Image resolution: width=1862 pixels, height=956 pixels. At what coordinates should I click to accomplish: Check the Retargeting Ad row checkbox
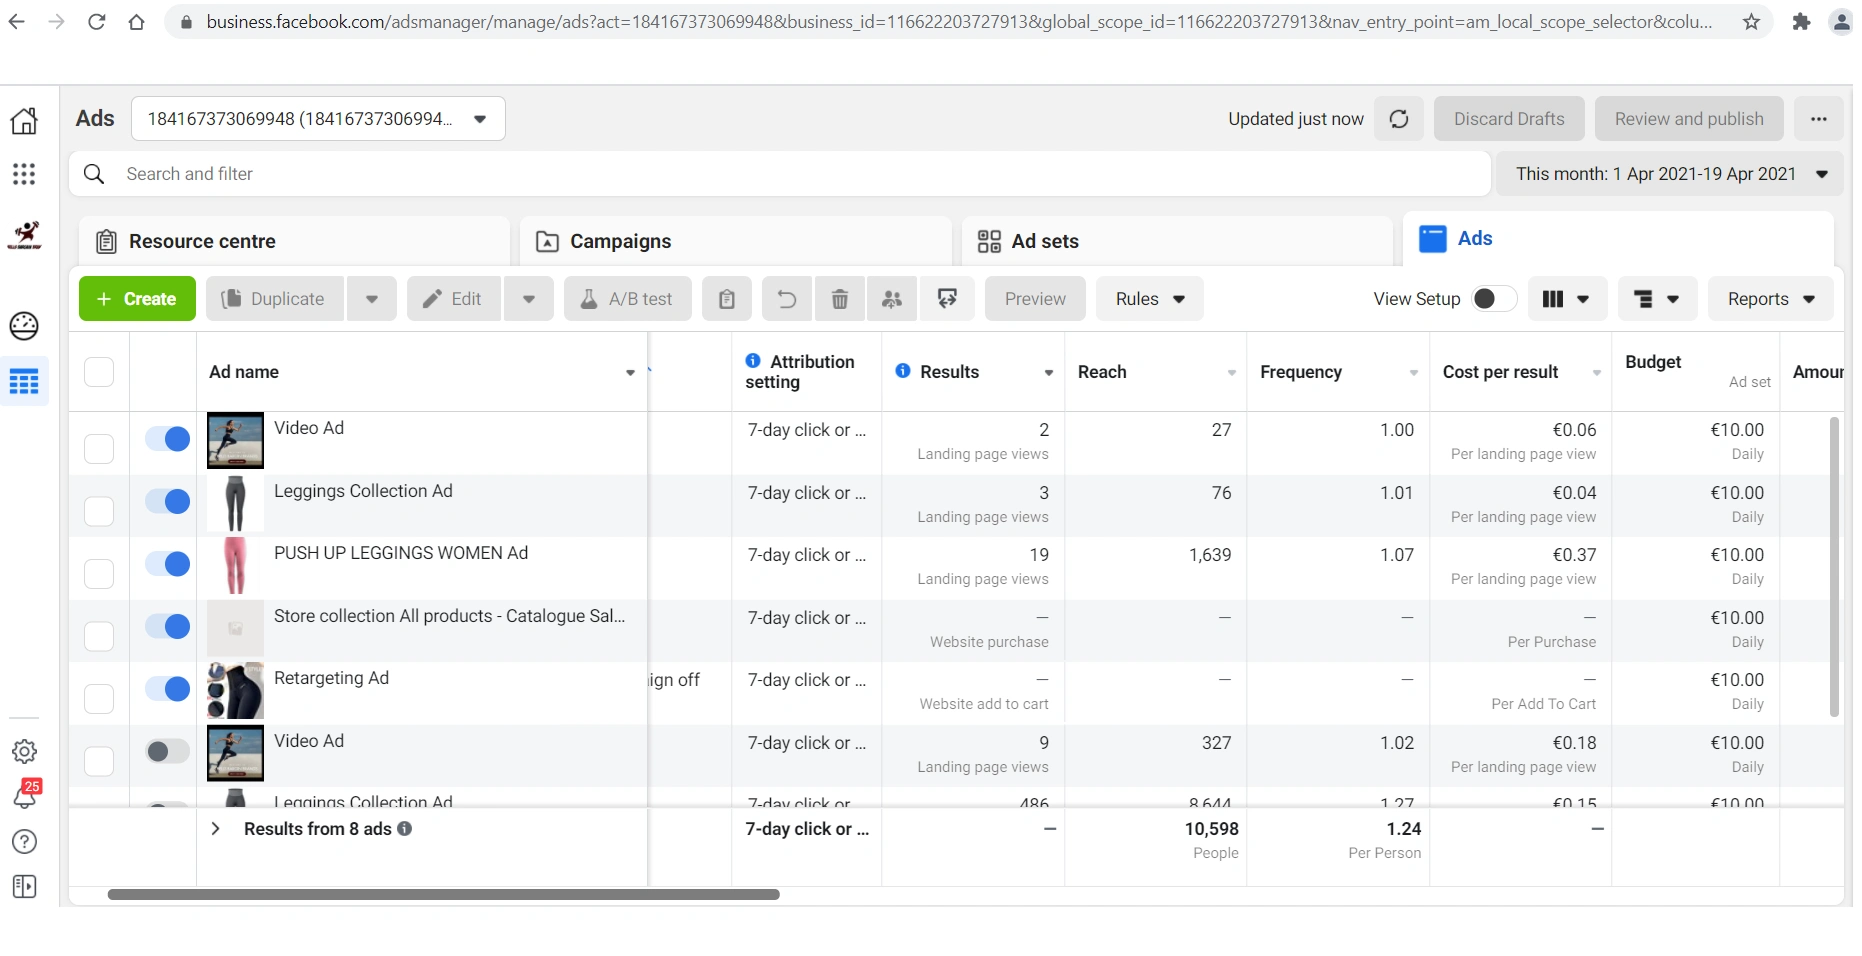tap(99, 698)
